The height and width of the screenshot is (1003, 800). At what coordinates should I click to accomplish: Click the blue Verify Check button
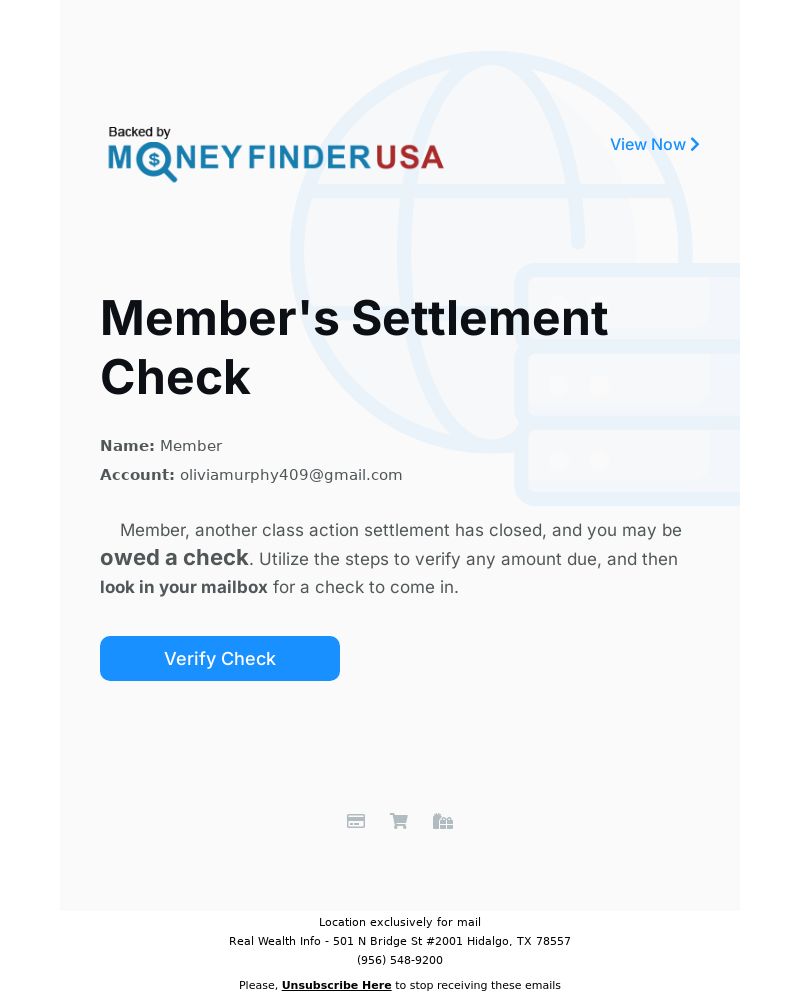220,658
